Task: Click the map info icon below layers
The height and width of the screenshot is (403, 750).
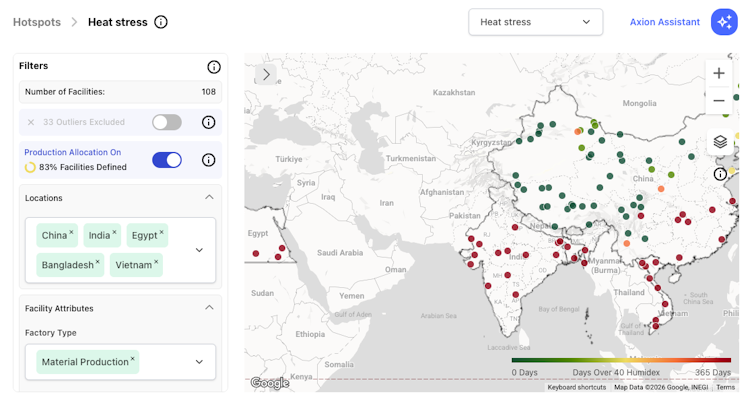Action: [x=720, y=174]
